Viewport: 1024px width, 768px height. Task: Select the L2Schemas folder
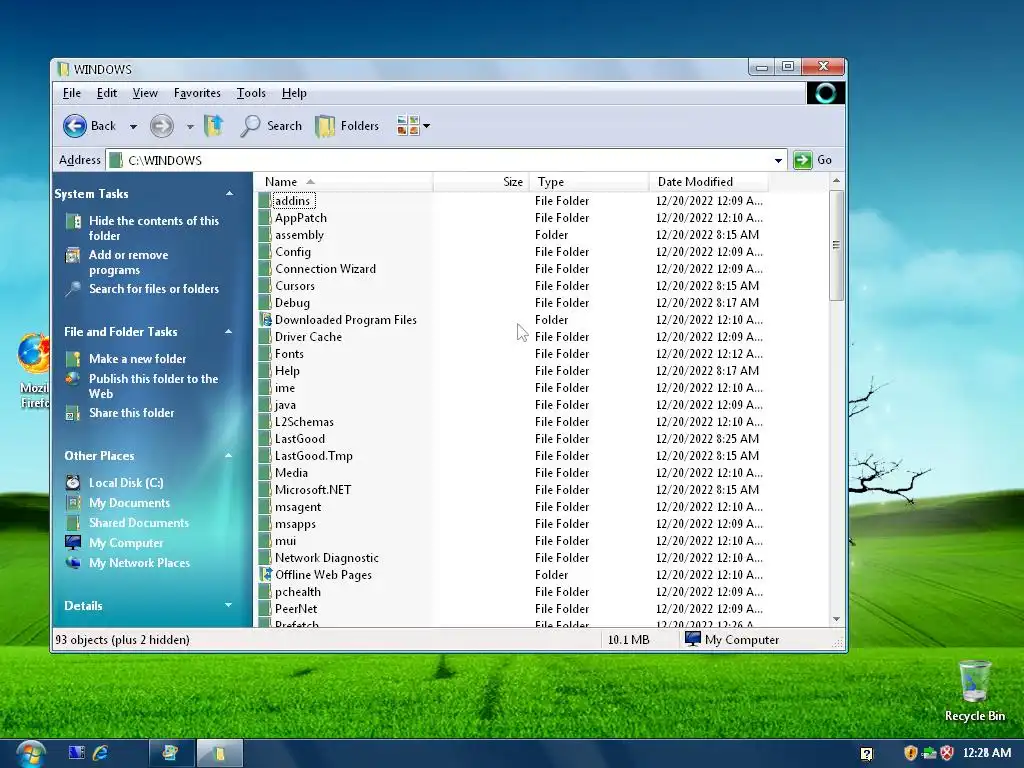(x=304, y=422)
